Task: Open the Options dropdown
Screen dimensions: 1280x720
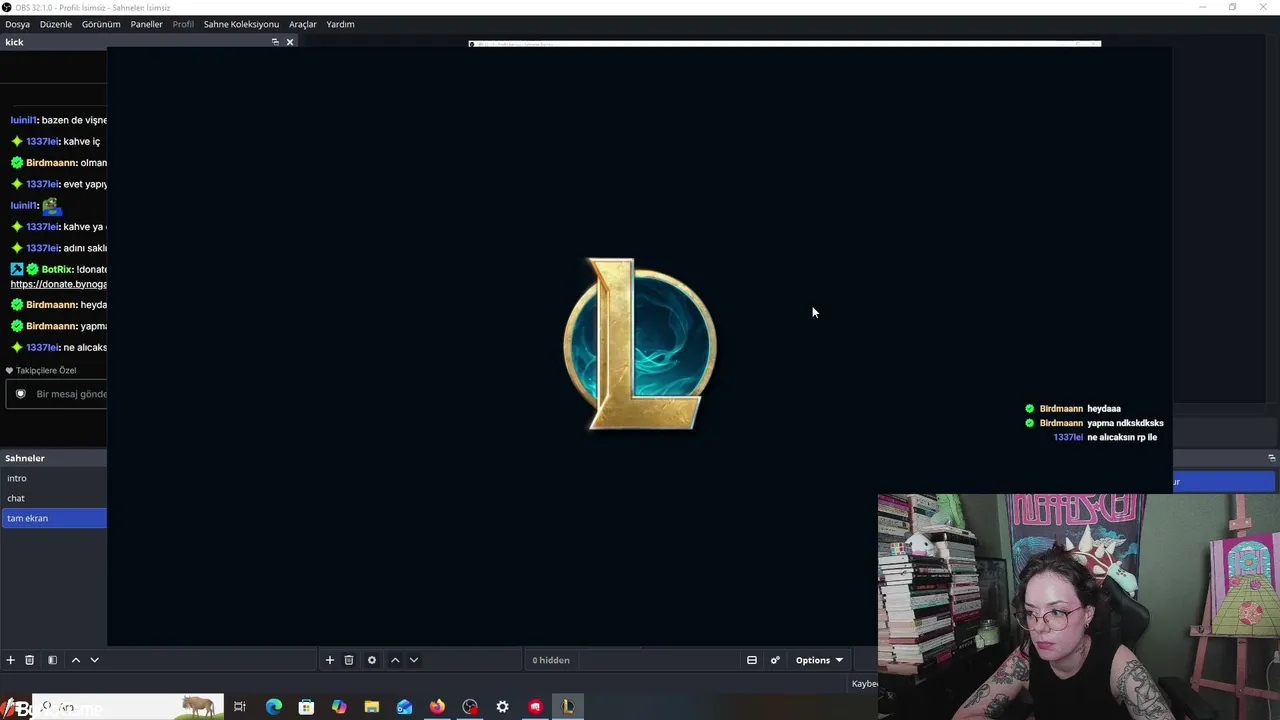Action: pyautogui.click(x=819, y=660)
